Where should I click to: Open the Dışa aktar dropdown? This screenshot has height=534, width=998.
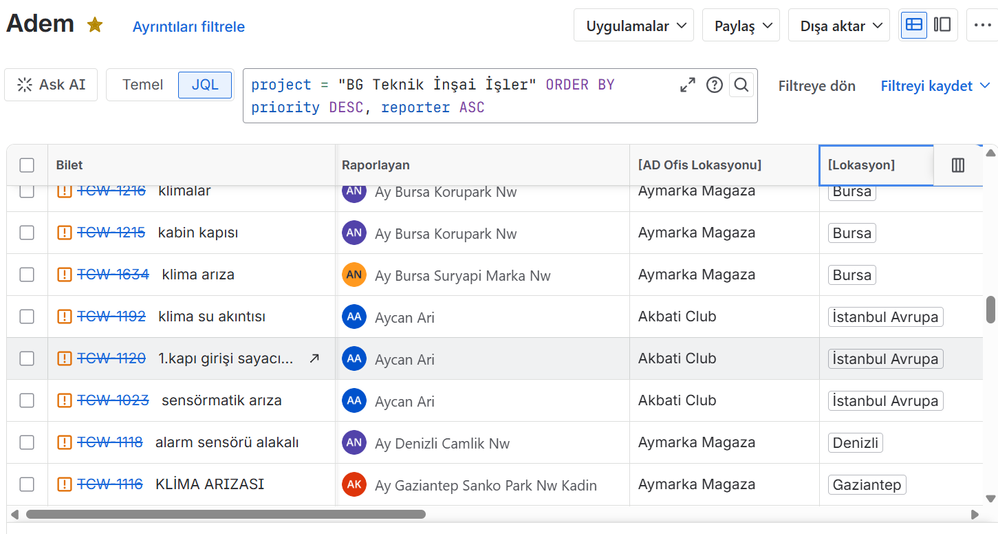coord(839,25)
